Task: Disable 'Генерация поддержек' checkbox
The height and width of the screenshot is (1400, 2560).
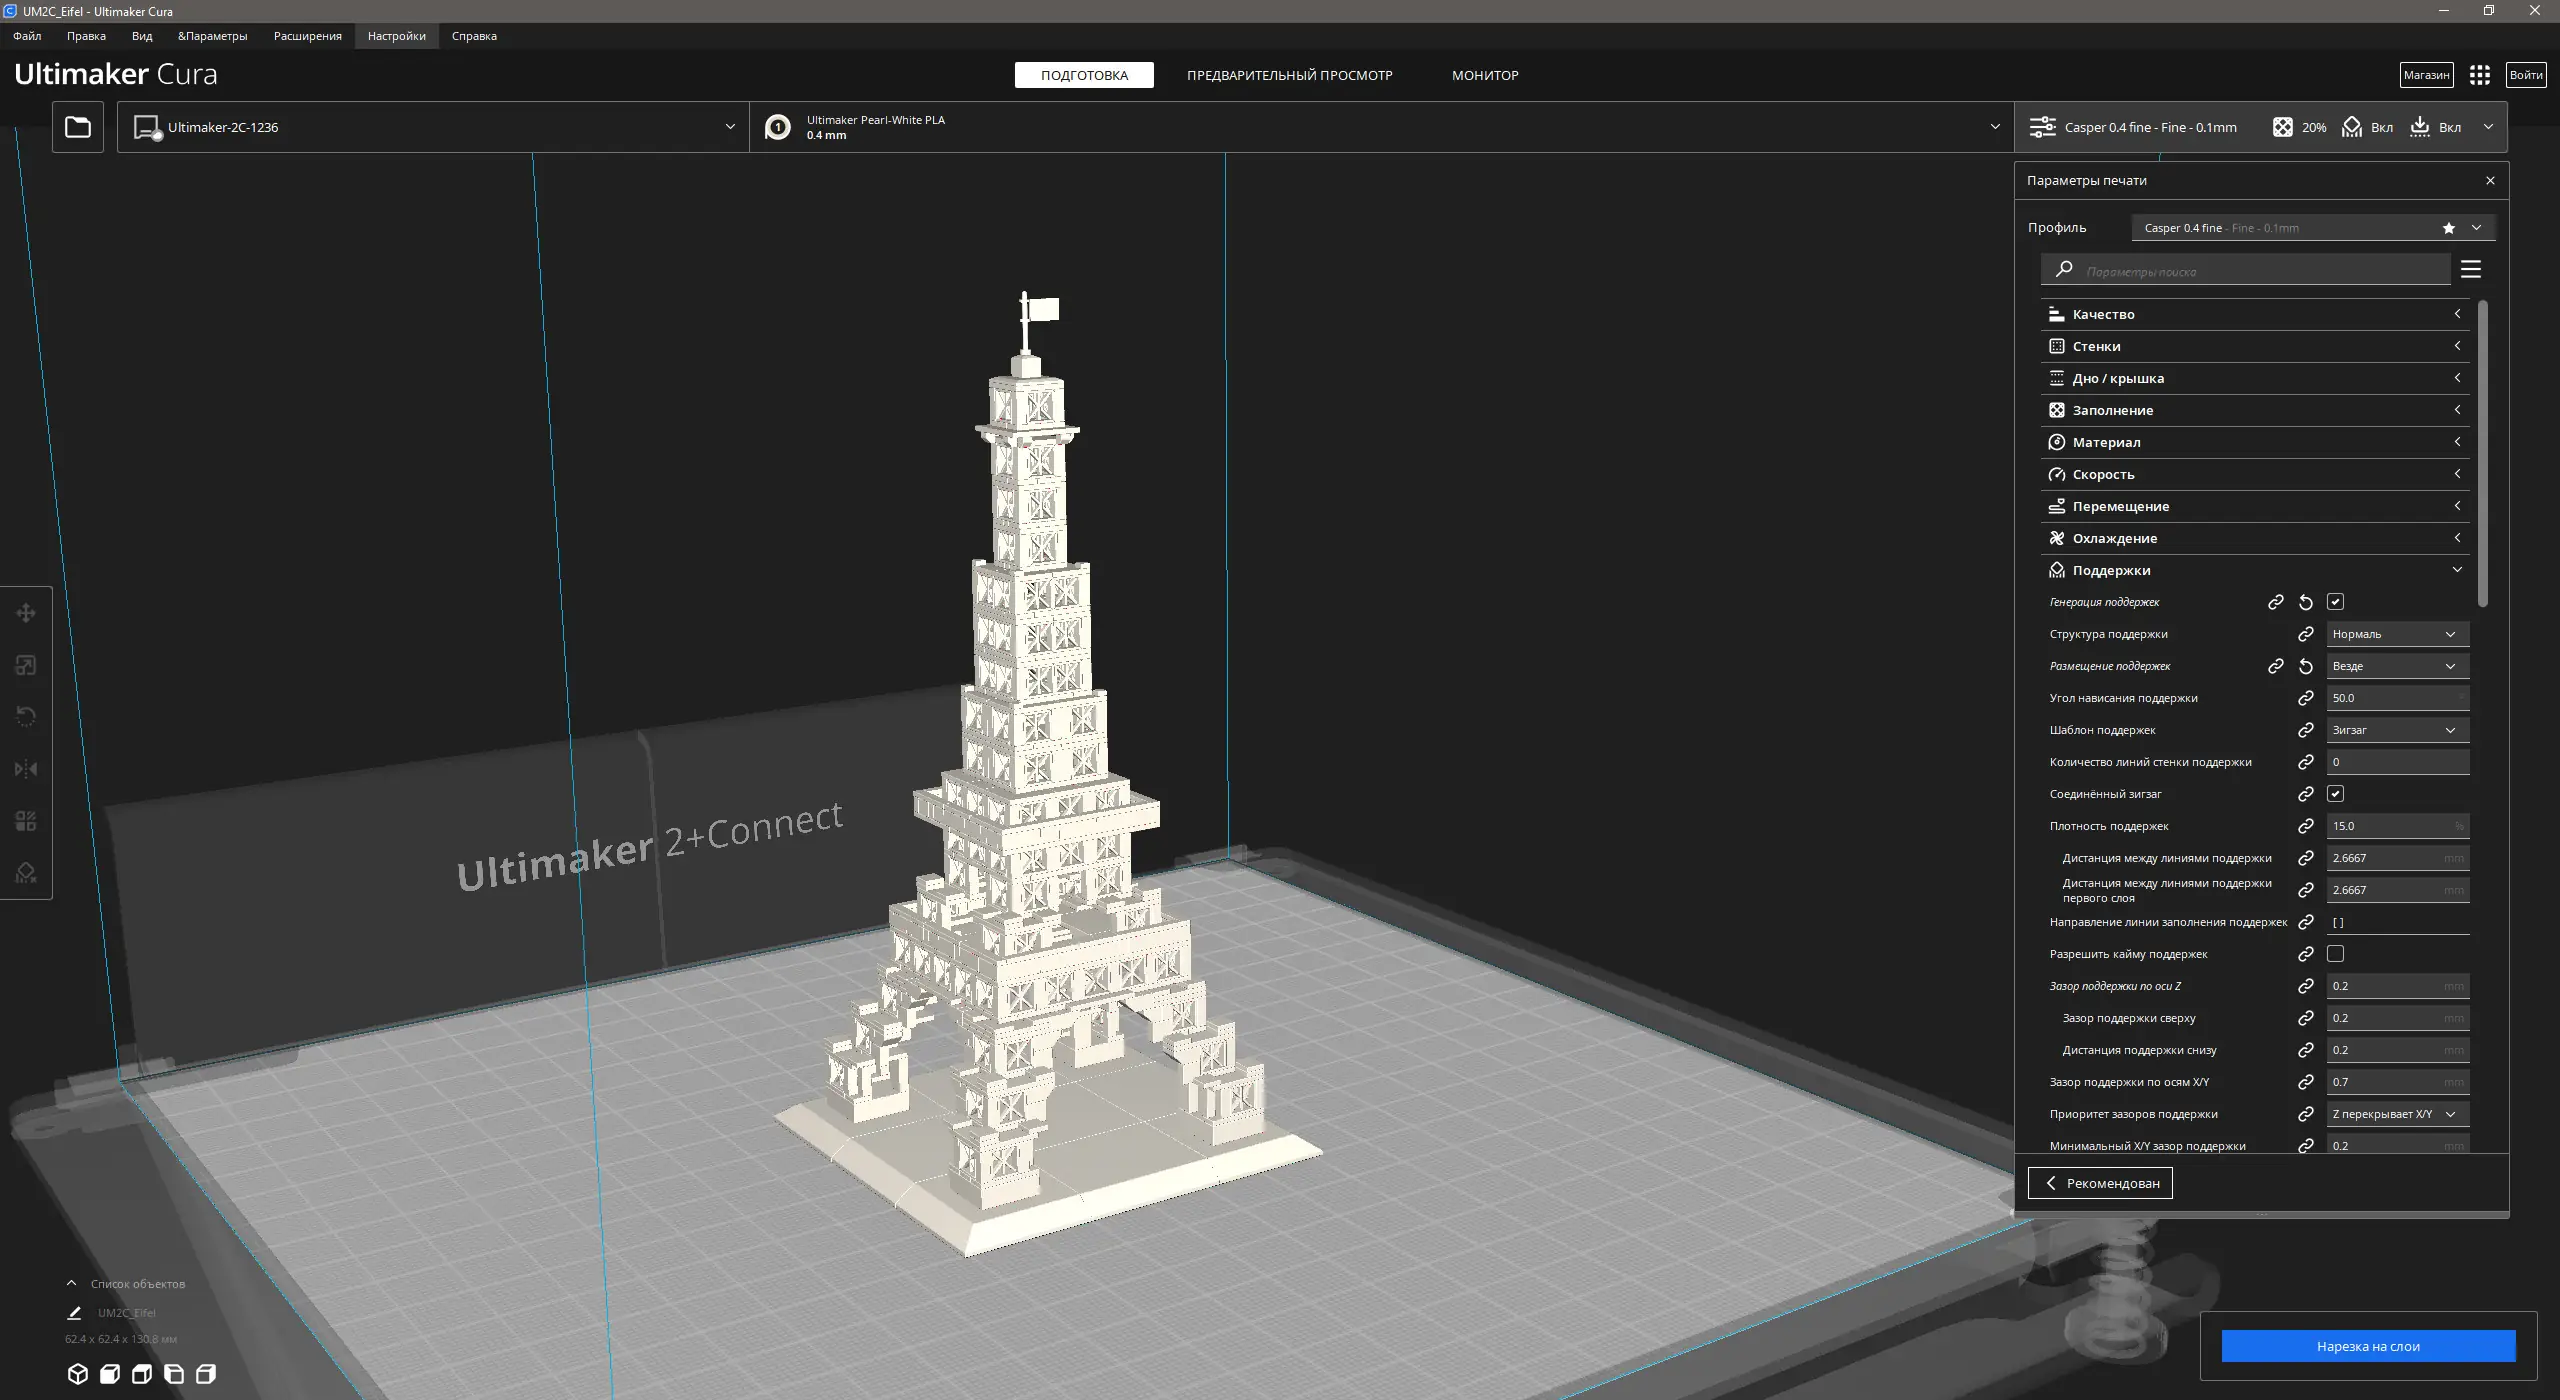Action: (x=2336, y=602)
